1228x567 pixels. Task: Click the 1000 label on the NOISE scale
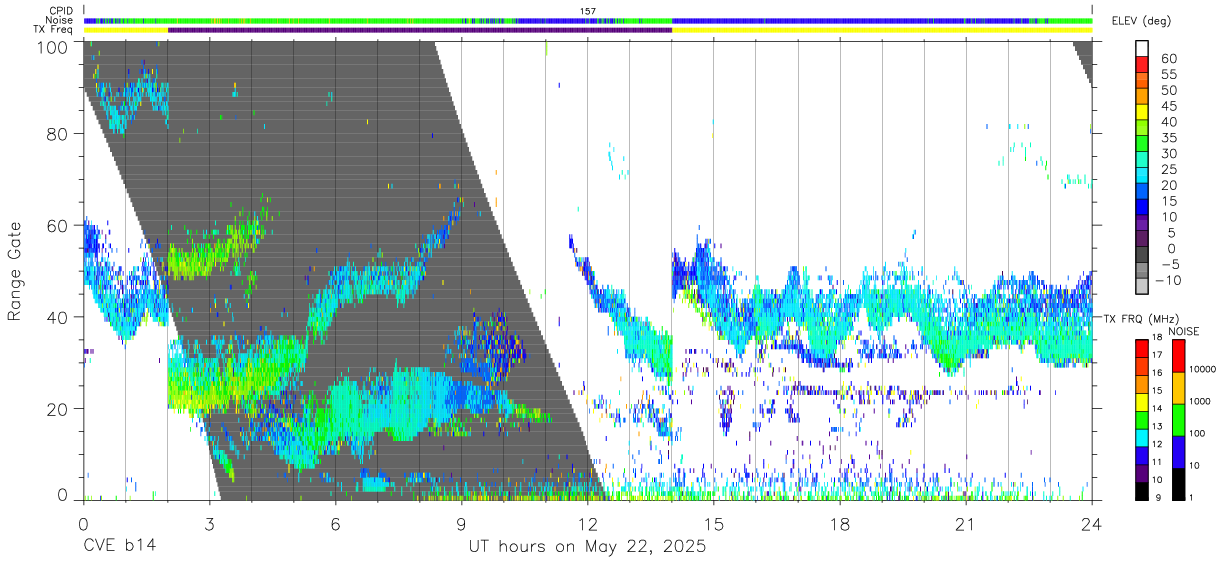[x=1202, y=402]
